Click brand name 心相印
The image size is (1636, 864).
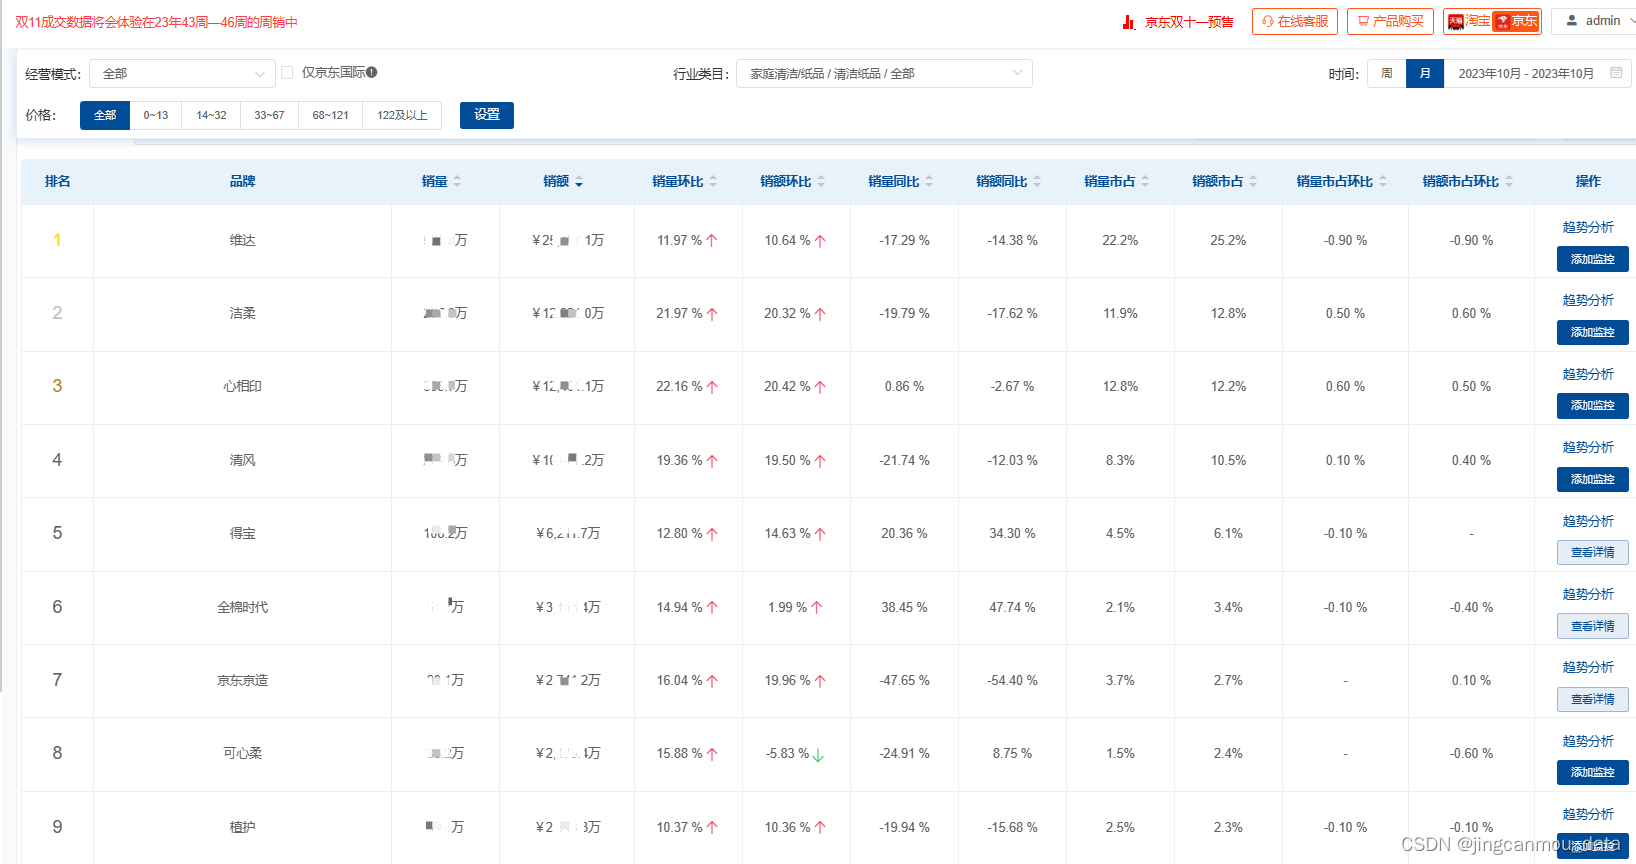coord(242,386)
